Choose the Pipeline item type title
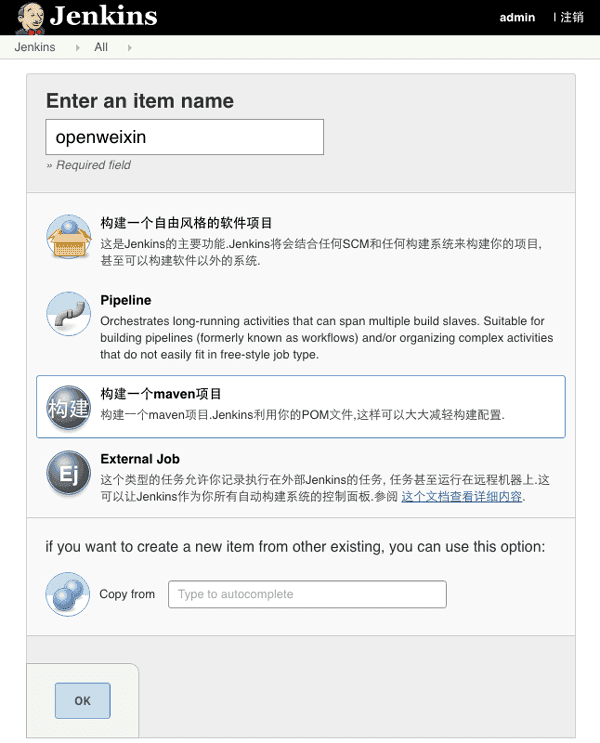600x743 pixels. click(126, 300)
